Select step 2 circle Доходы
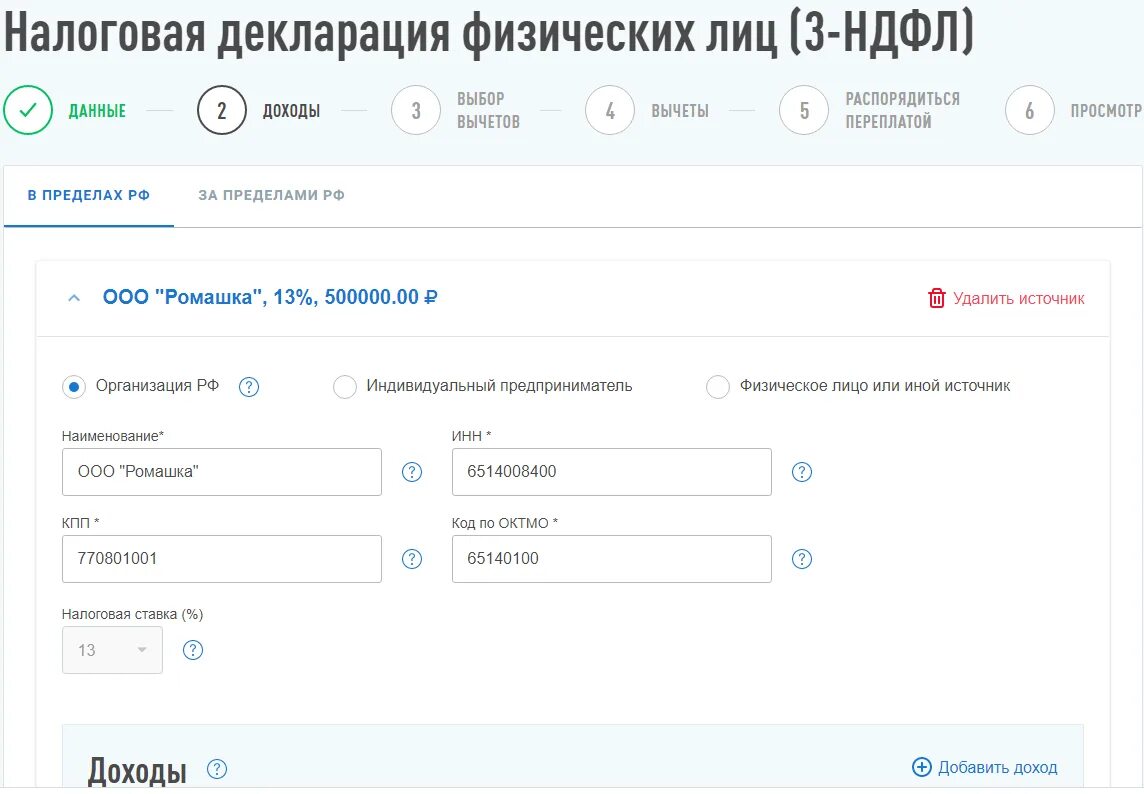This screenshot has width=1144, height=794. [222, 110]
